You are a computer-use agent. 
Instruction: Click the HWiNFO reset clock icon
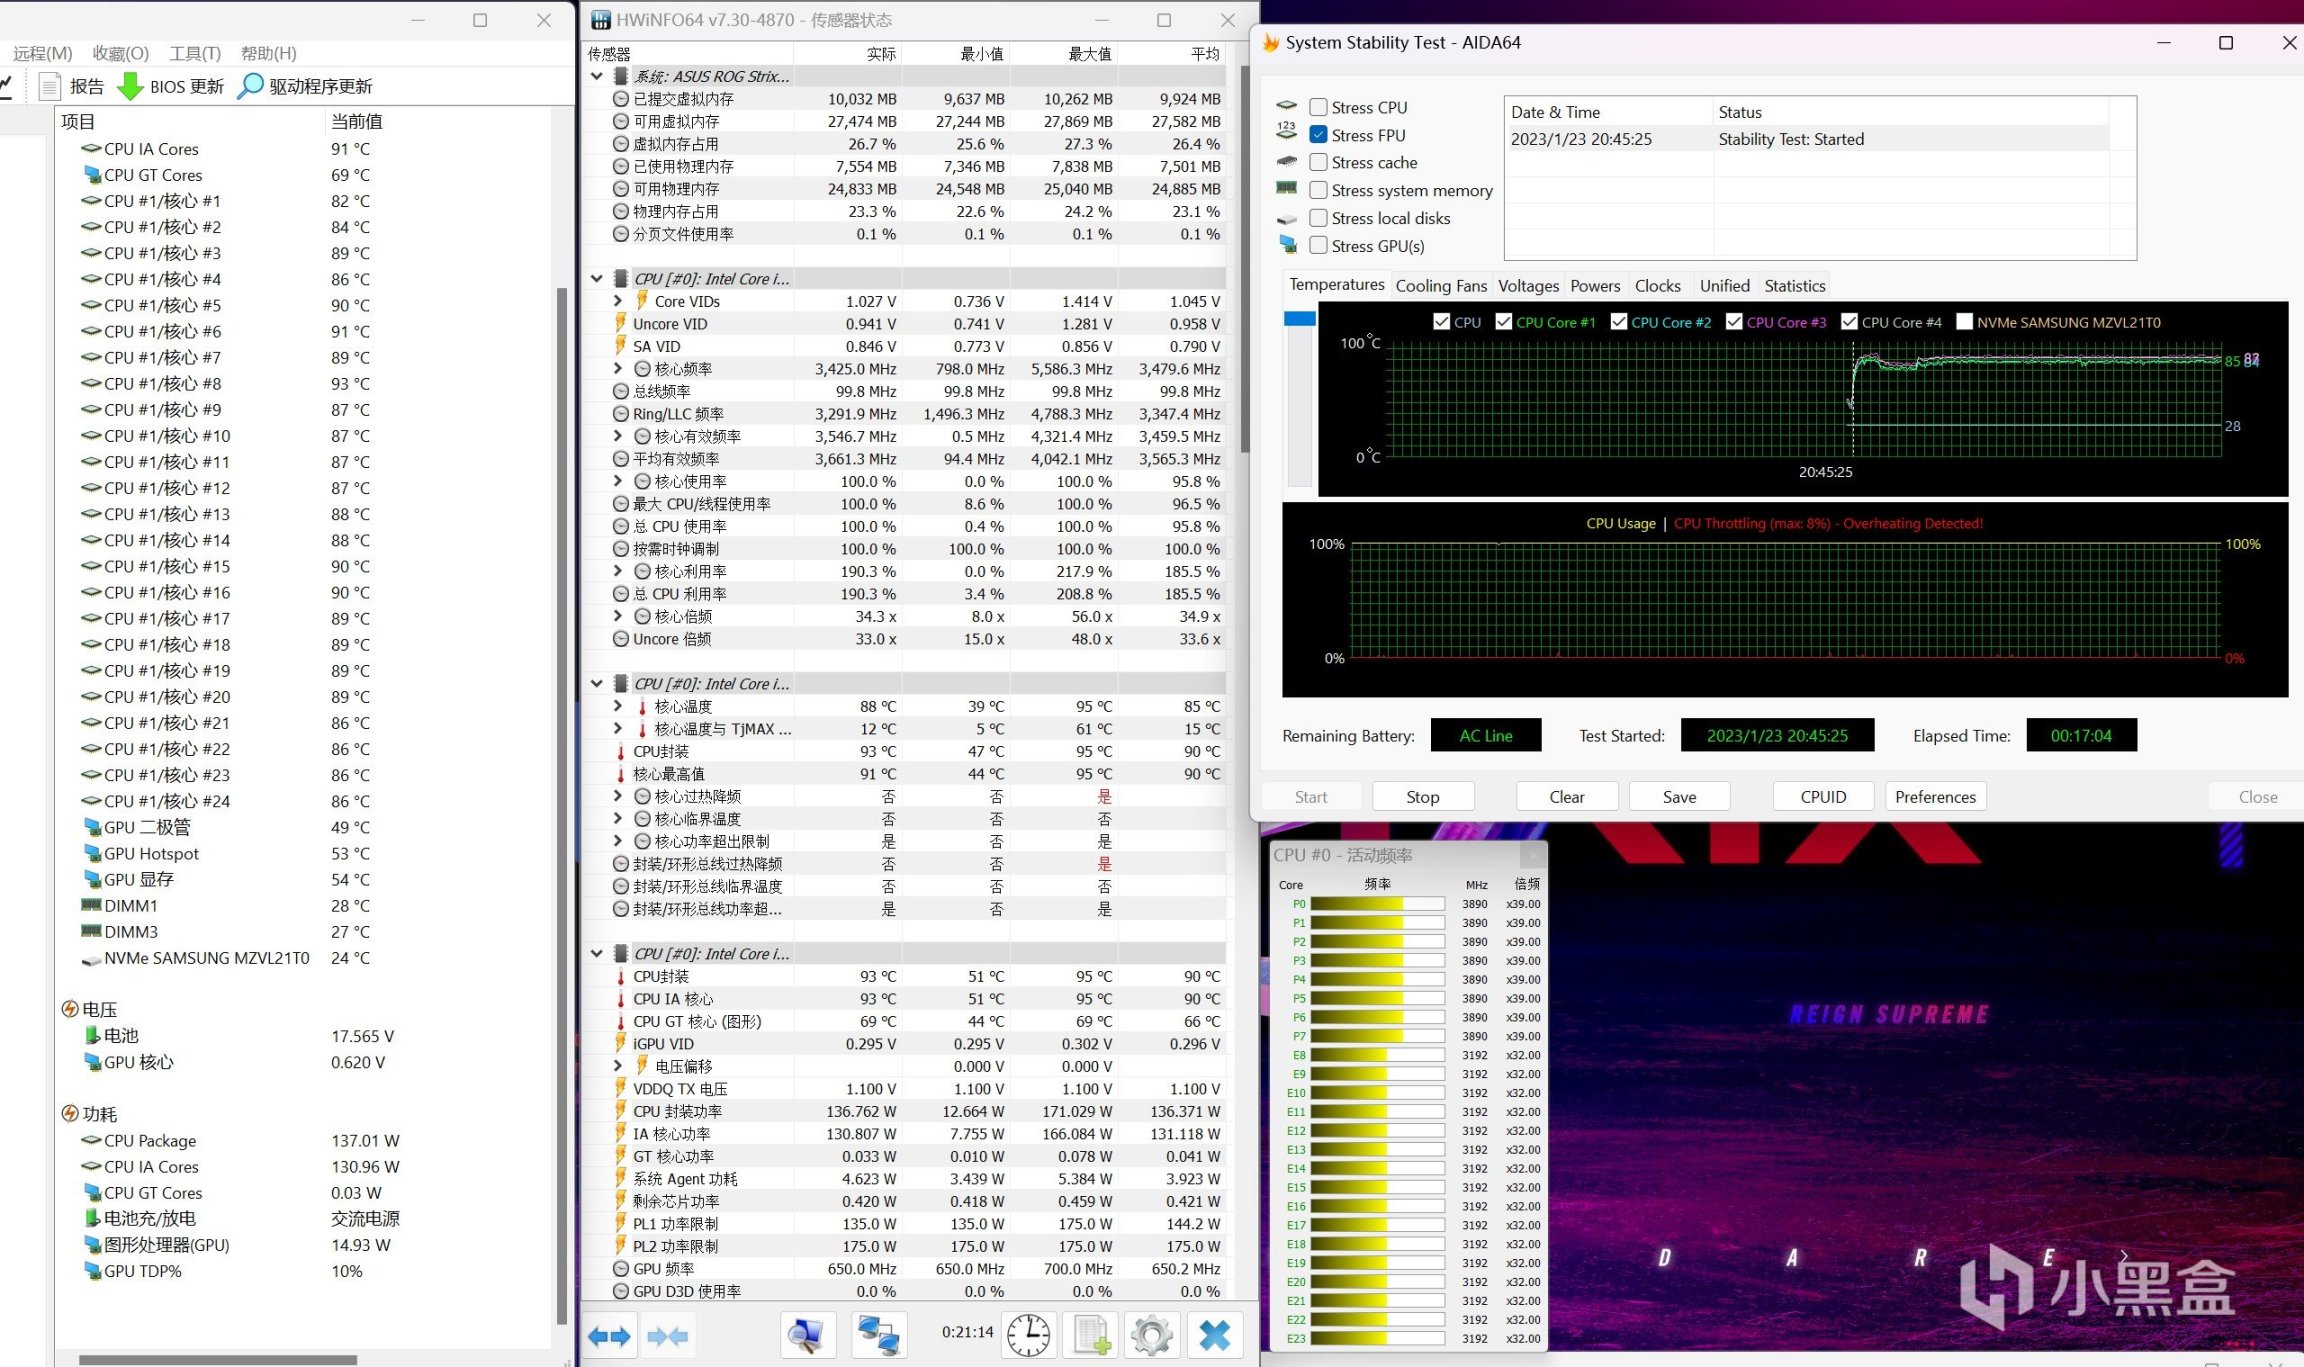pos(1028,1336)
